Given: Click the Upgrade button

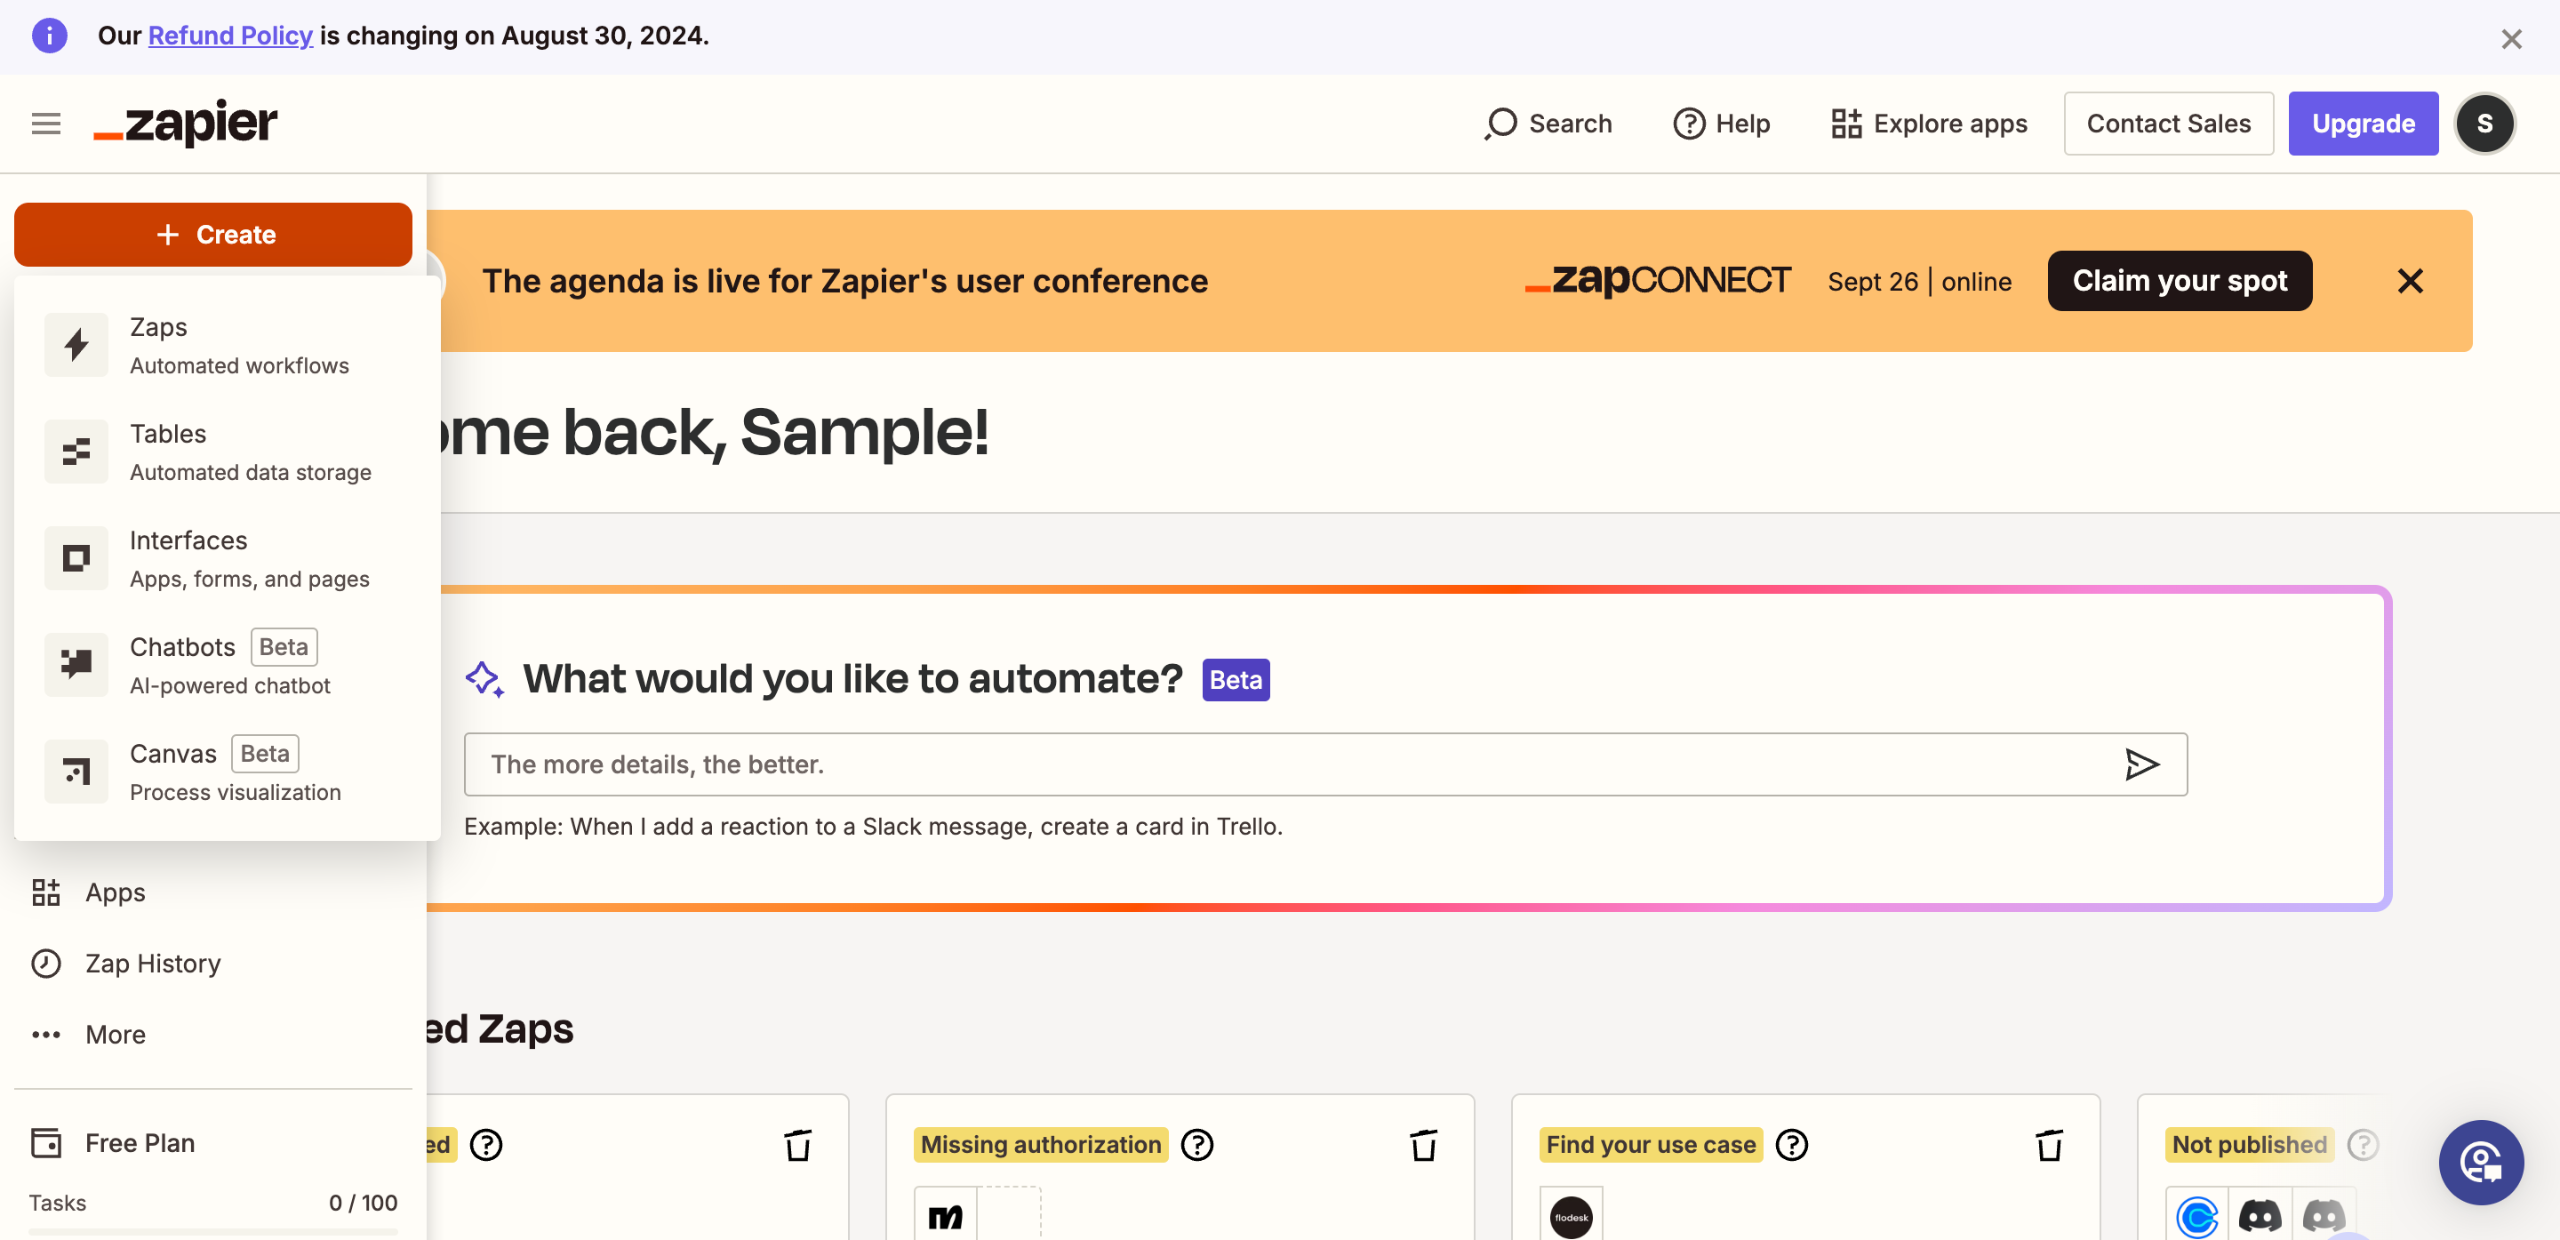Looking at the screenshot, I should click(2362, 123).
